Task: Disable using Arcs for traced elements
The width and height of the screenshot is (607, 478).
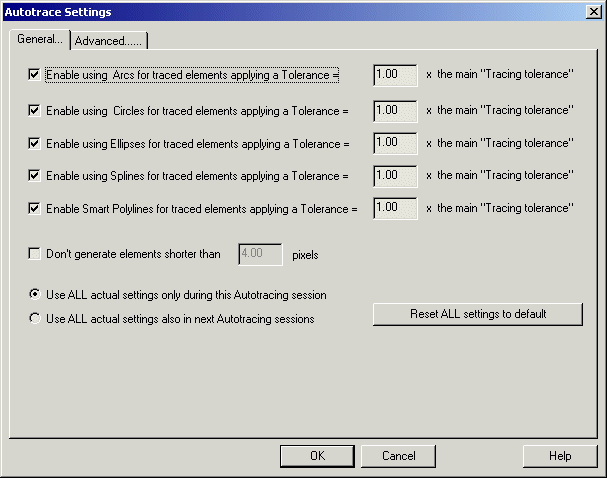Action: (x=35, y=75)
